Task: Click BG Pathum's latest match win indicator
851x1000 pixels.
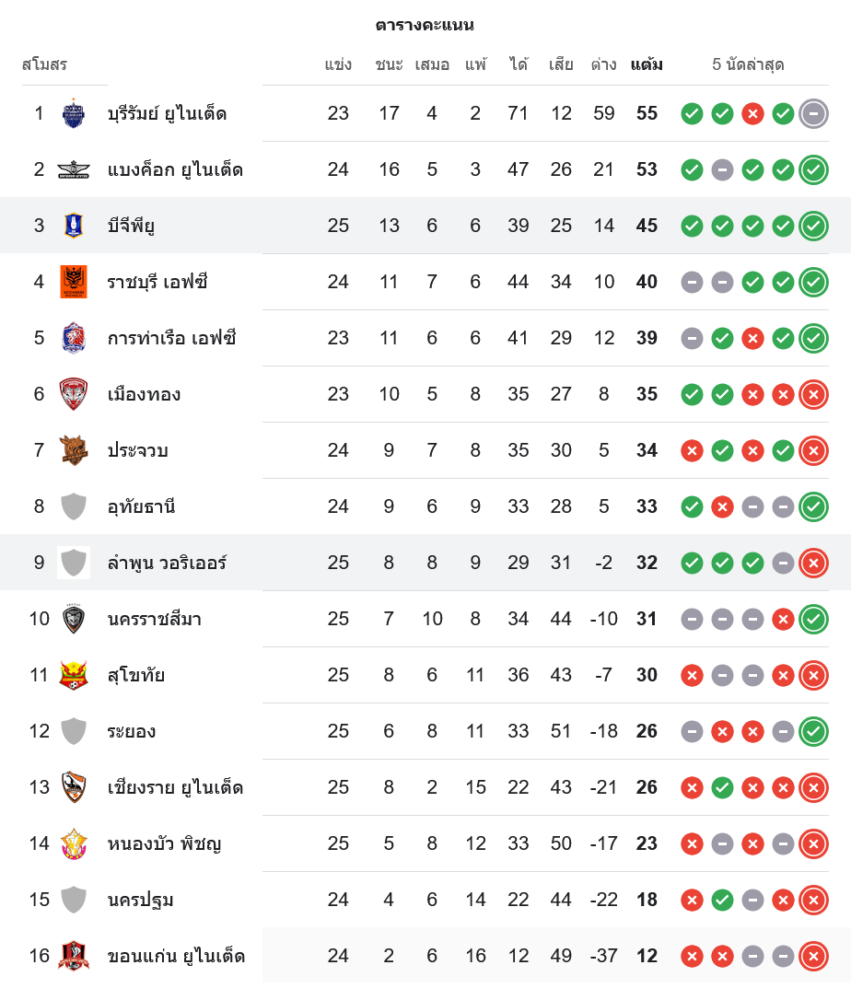Action: tap(814, 225)
